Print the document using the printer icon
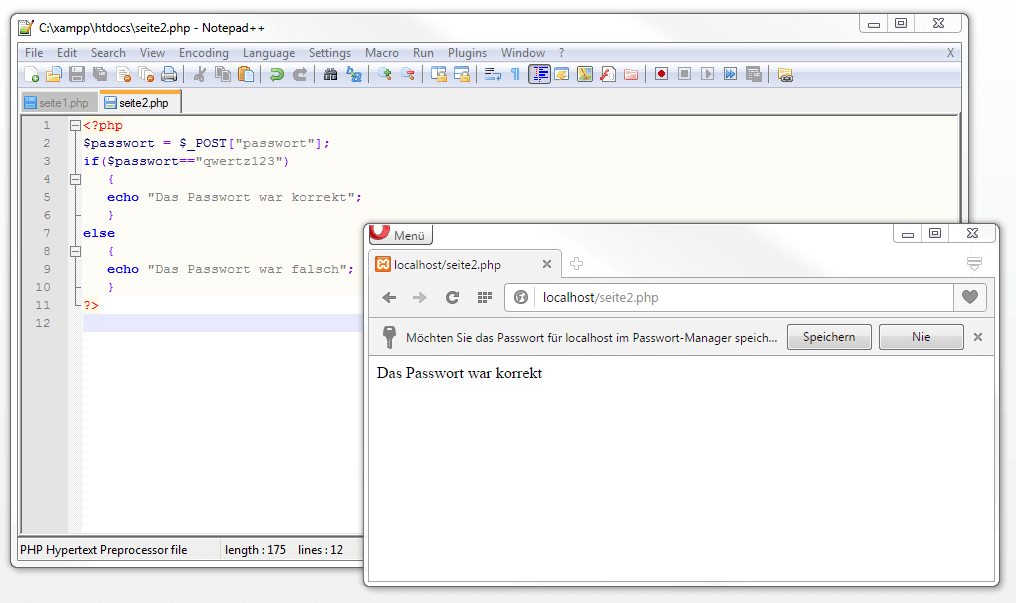Image resolution: width=1016 pixels, height=603 pixels. coord(169,74)
